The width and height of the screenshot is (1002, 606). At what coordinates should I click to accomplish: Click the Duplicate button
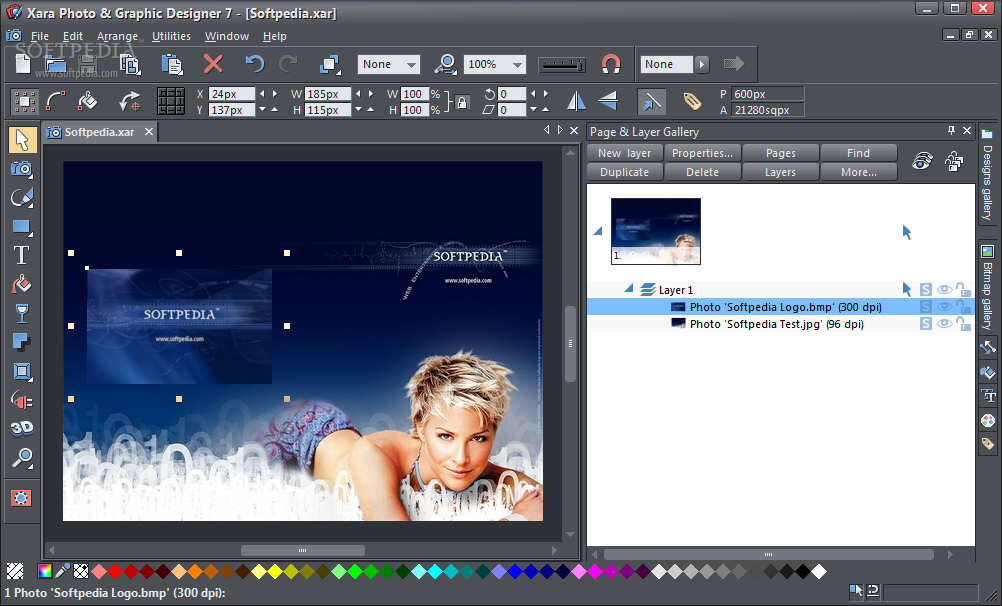[x=624, y=172]
